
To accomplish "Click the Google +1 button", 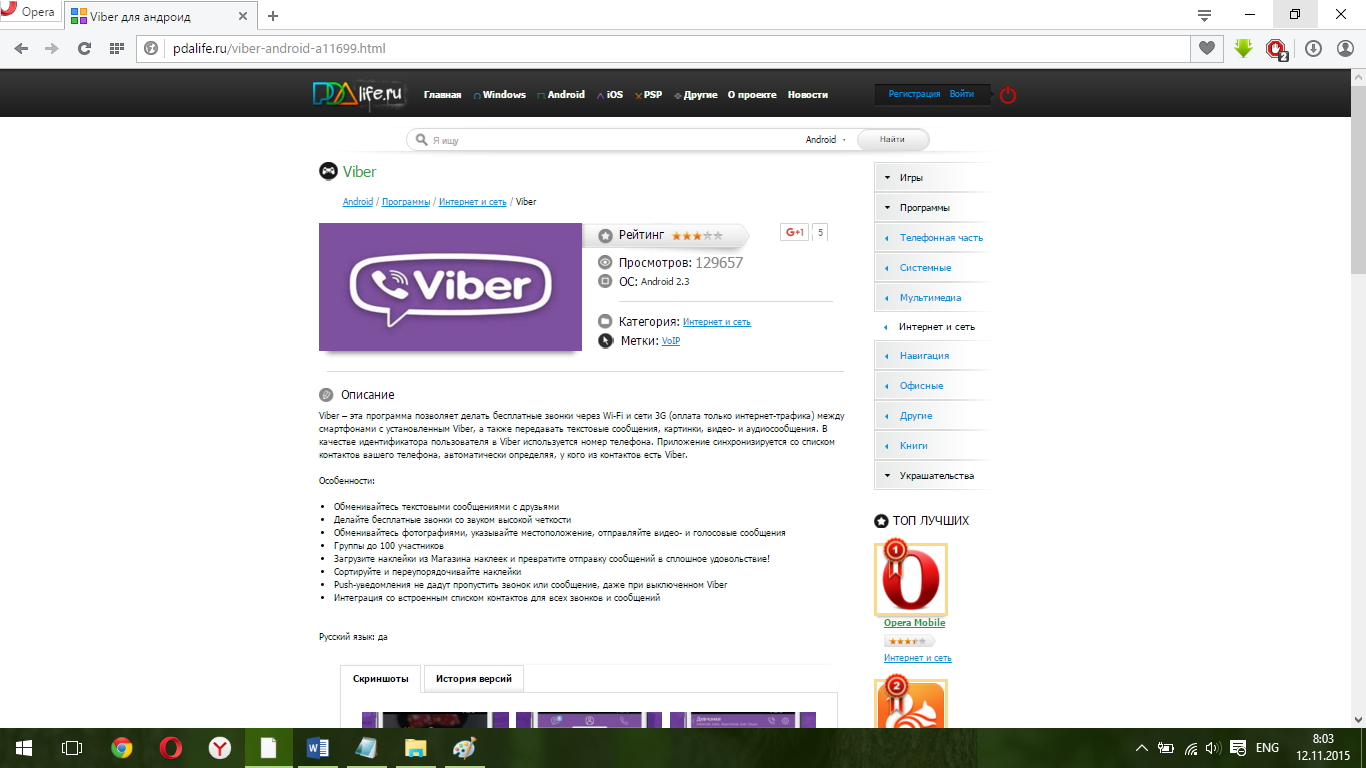I will [795, 233].
